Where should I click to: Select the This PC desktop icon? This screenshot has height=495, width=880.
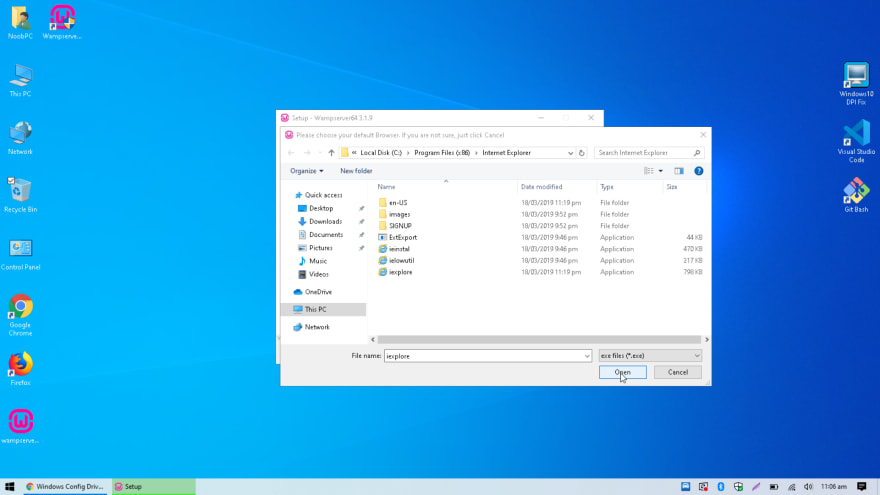click(x=20, y=80)
